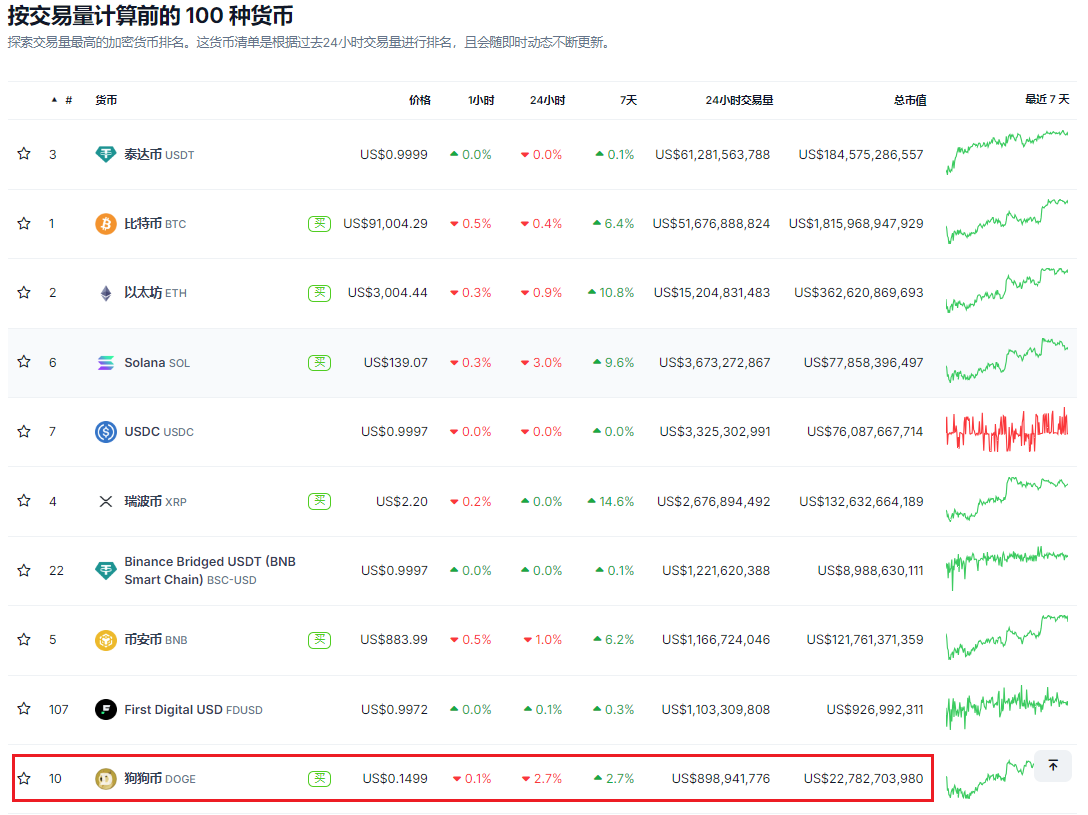The image size is (1088, 815).
Task: Click the Ethereum price US$3,004.44
Action: pyautogui.click(x=388, y=293)
